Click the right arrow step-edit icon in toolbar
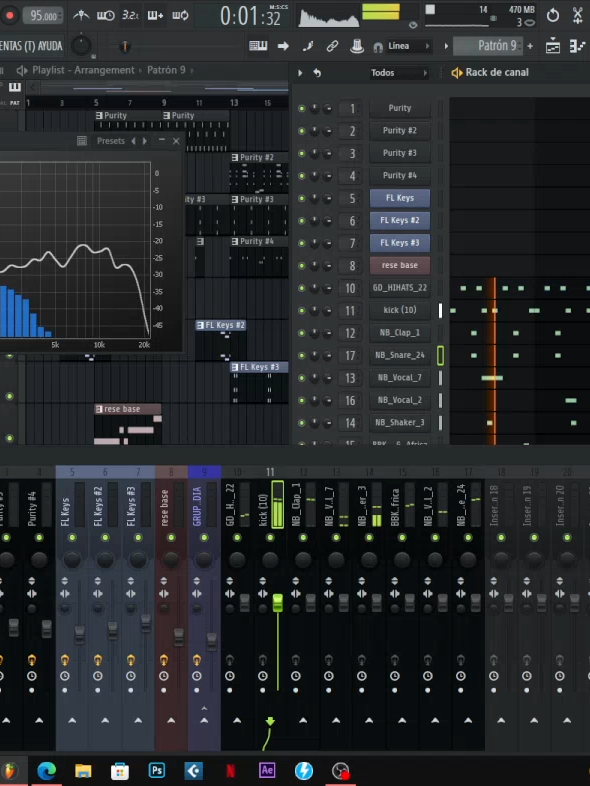The height and width of the screenshot is (786, 590). point(283,46)
